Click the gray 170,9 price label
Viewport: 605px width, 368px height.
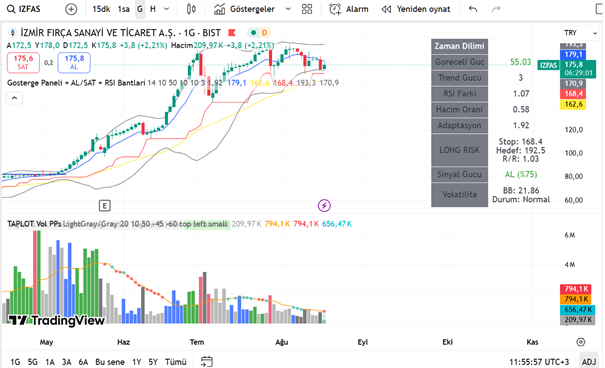[x=573, y=83]
